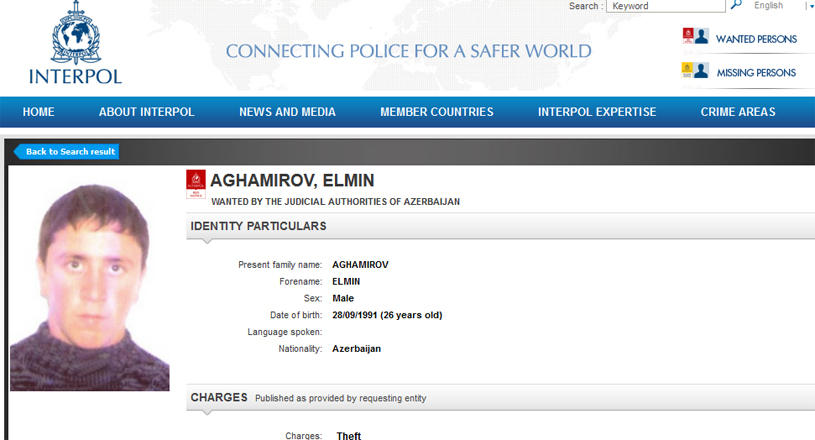
Task: Click the red notice icon beside AGHAMIROV, ELMIN
Action: click(x=196, y=184)
